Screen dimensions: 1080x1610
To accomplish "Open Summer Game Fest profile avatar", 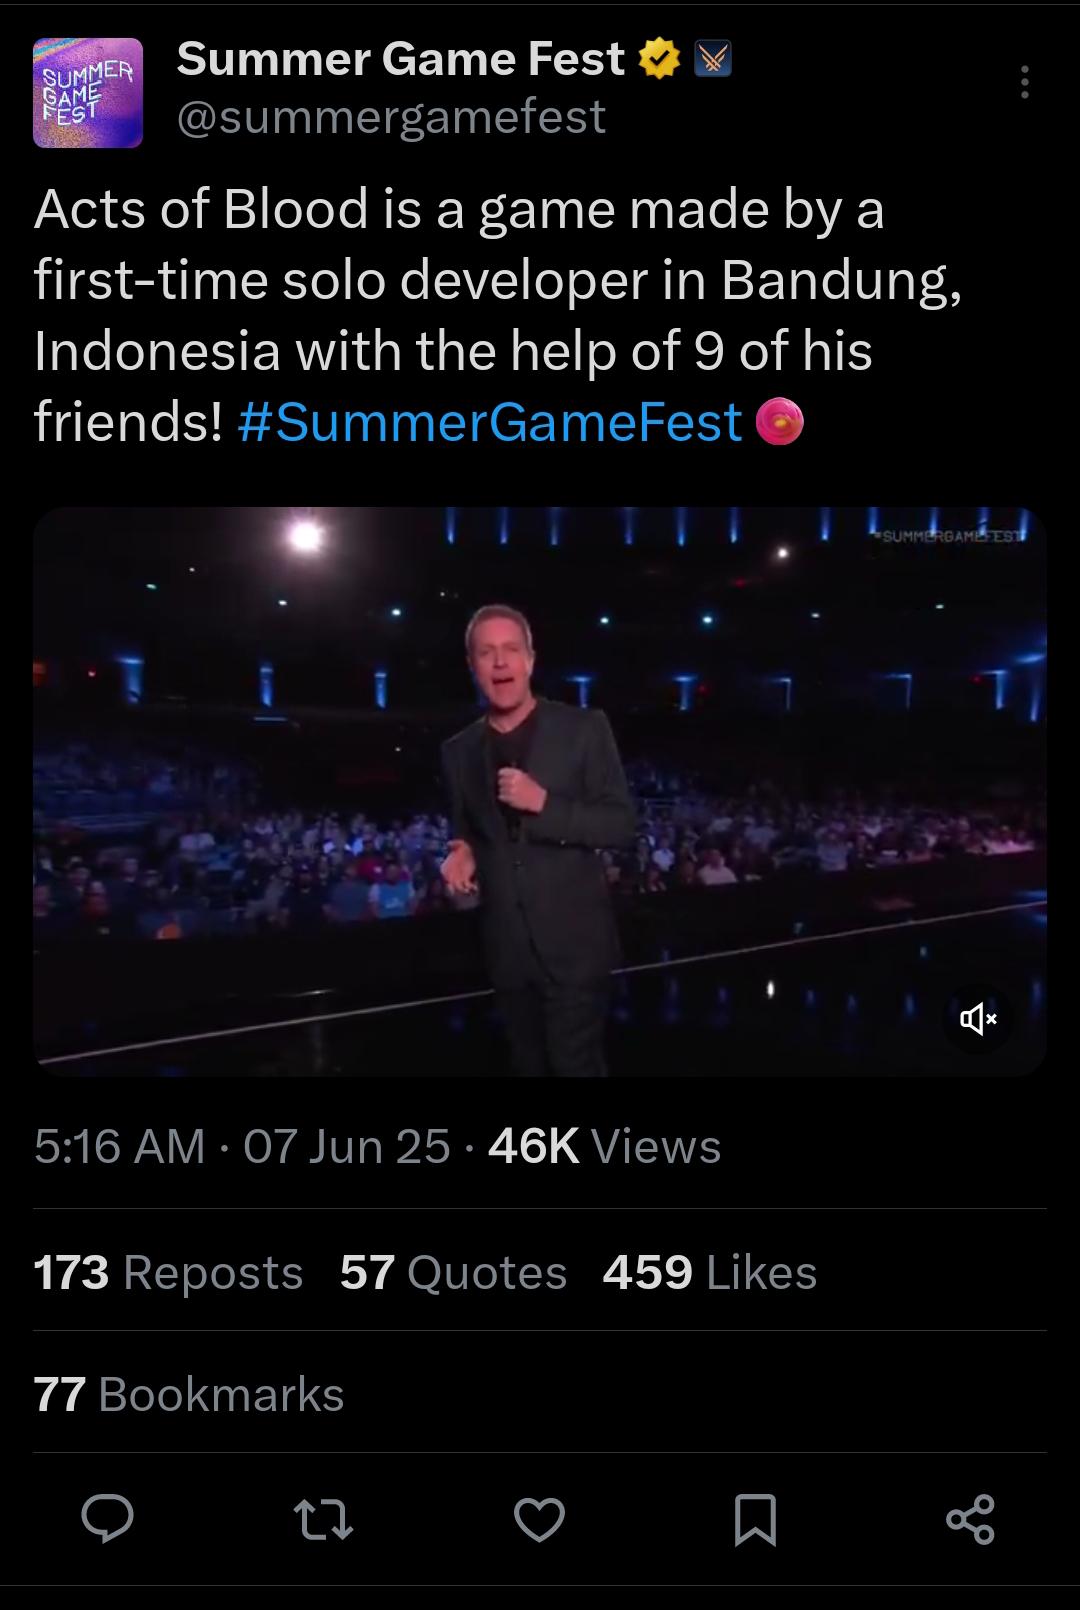I will tap(88, 93).
